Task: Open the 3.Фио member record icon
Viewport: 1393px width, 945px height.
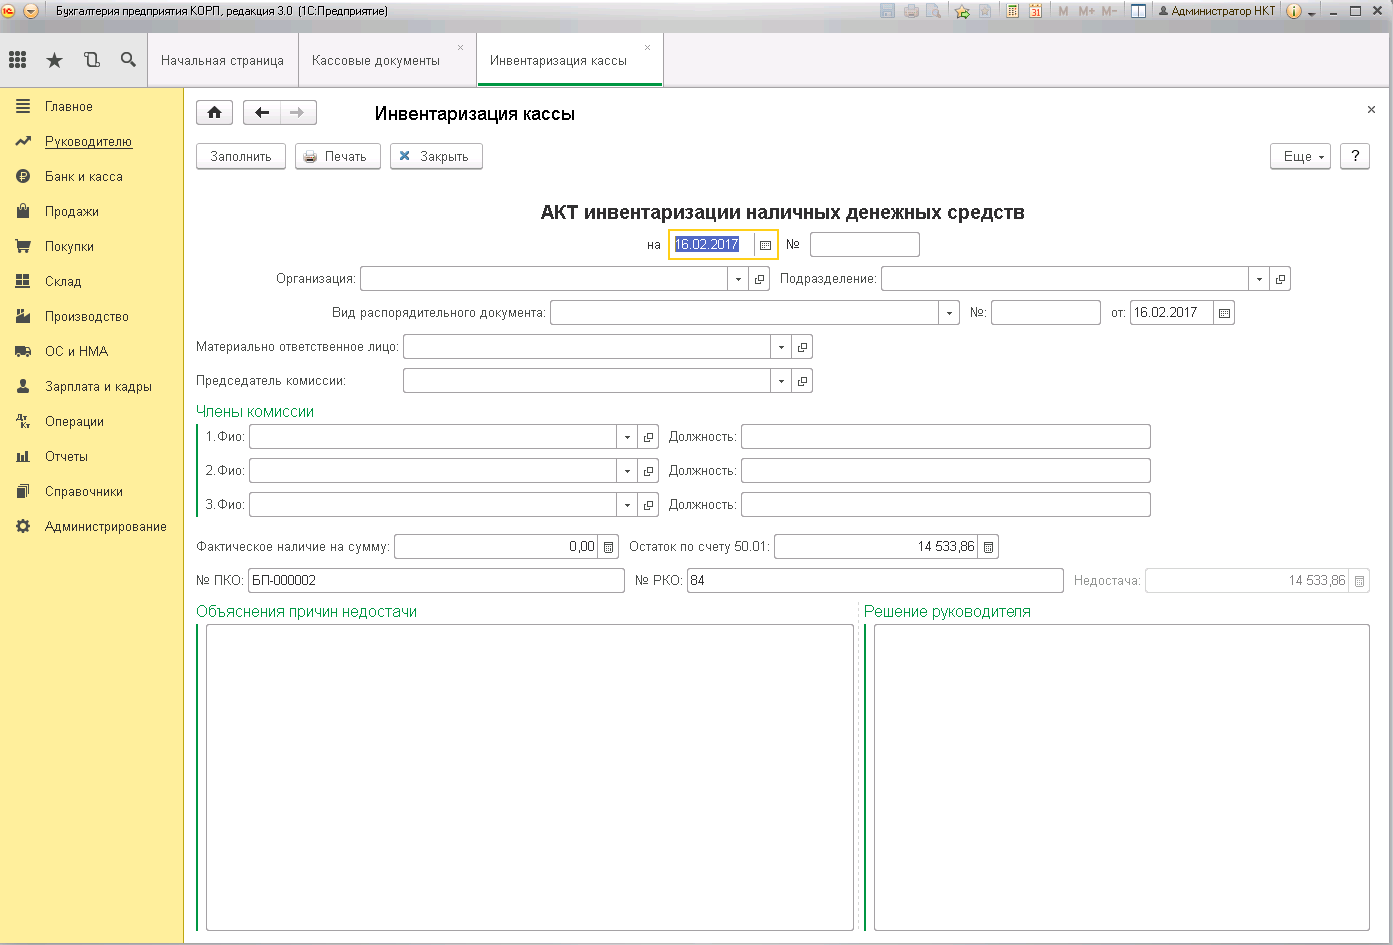Action: click(x=648, y=505)
